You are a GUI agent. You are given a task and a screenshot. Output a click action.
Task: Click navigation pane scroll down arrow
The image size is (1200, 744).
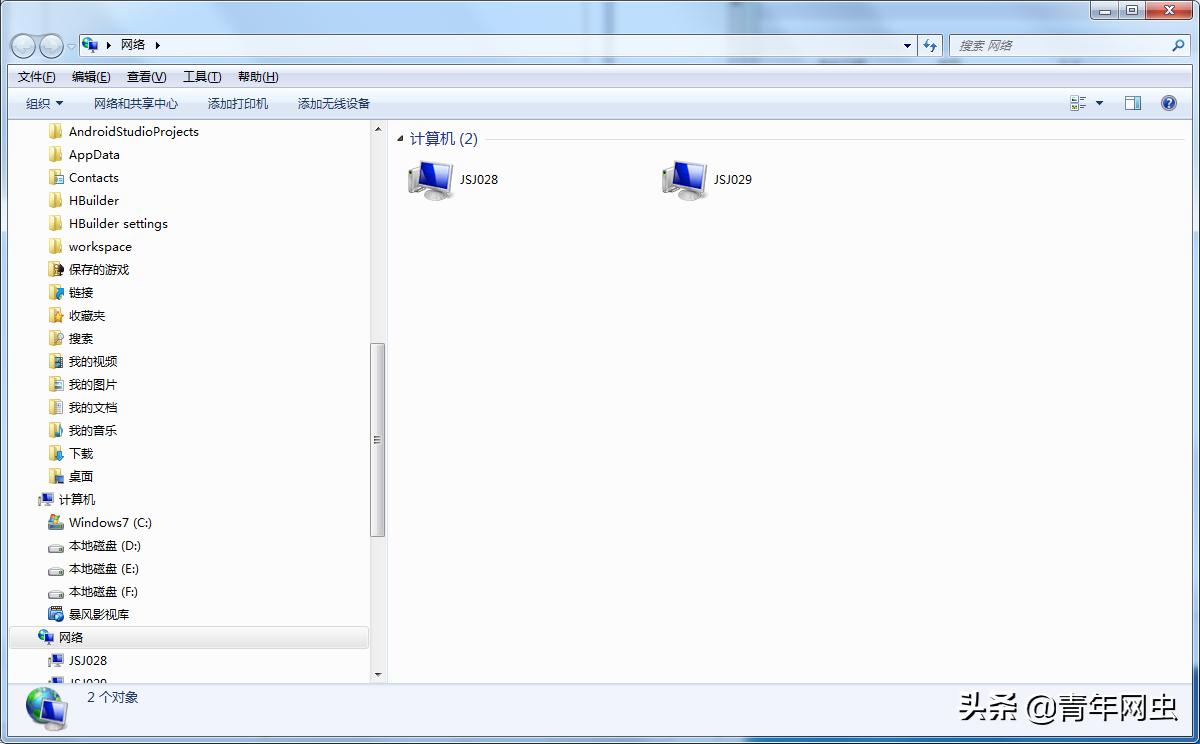(x=377, y=674)
